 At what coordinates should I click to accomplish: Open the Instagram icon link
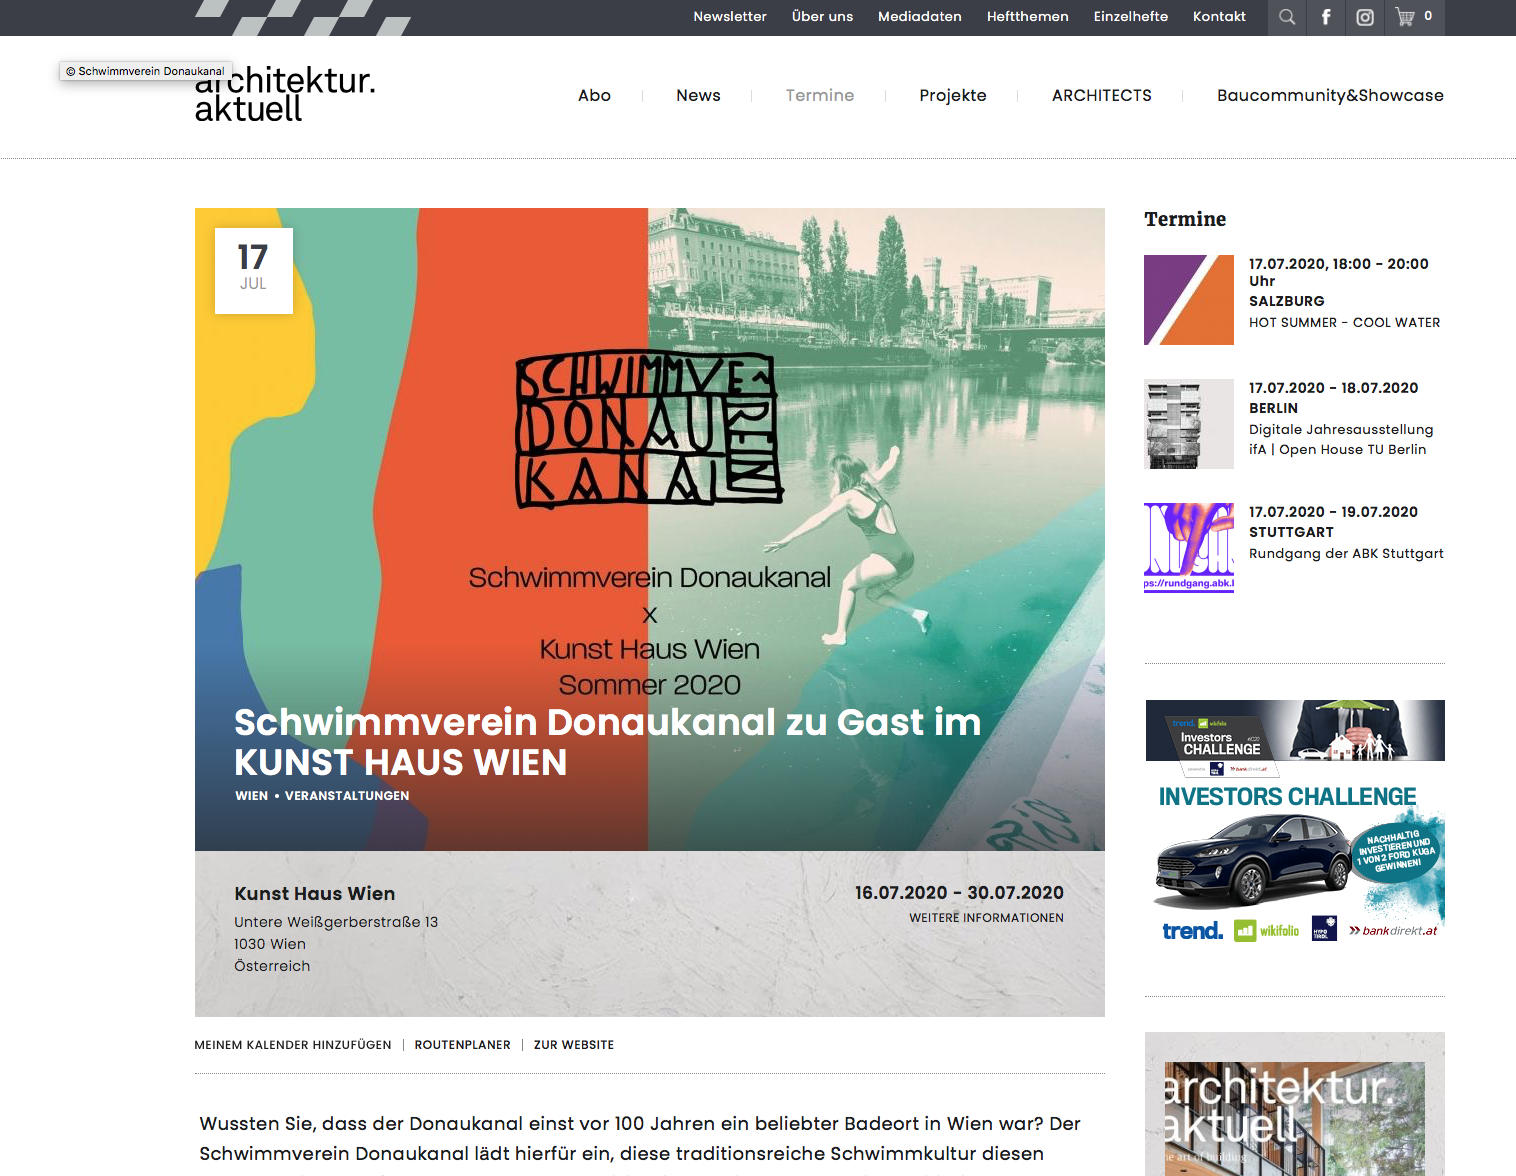(x=1365, y=17)
